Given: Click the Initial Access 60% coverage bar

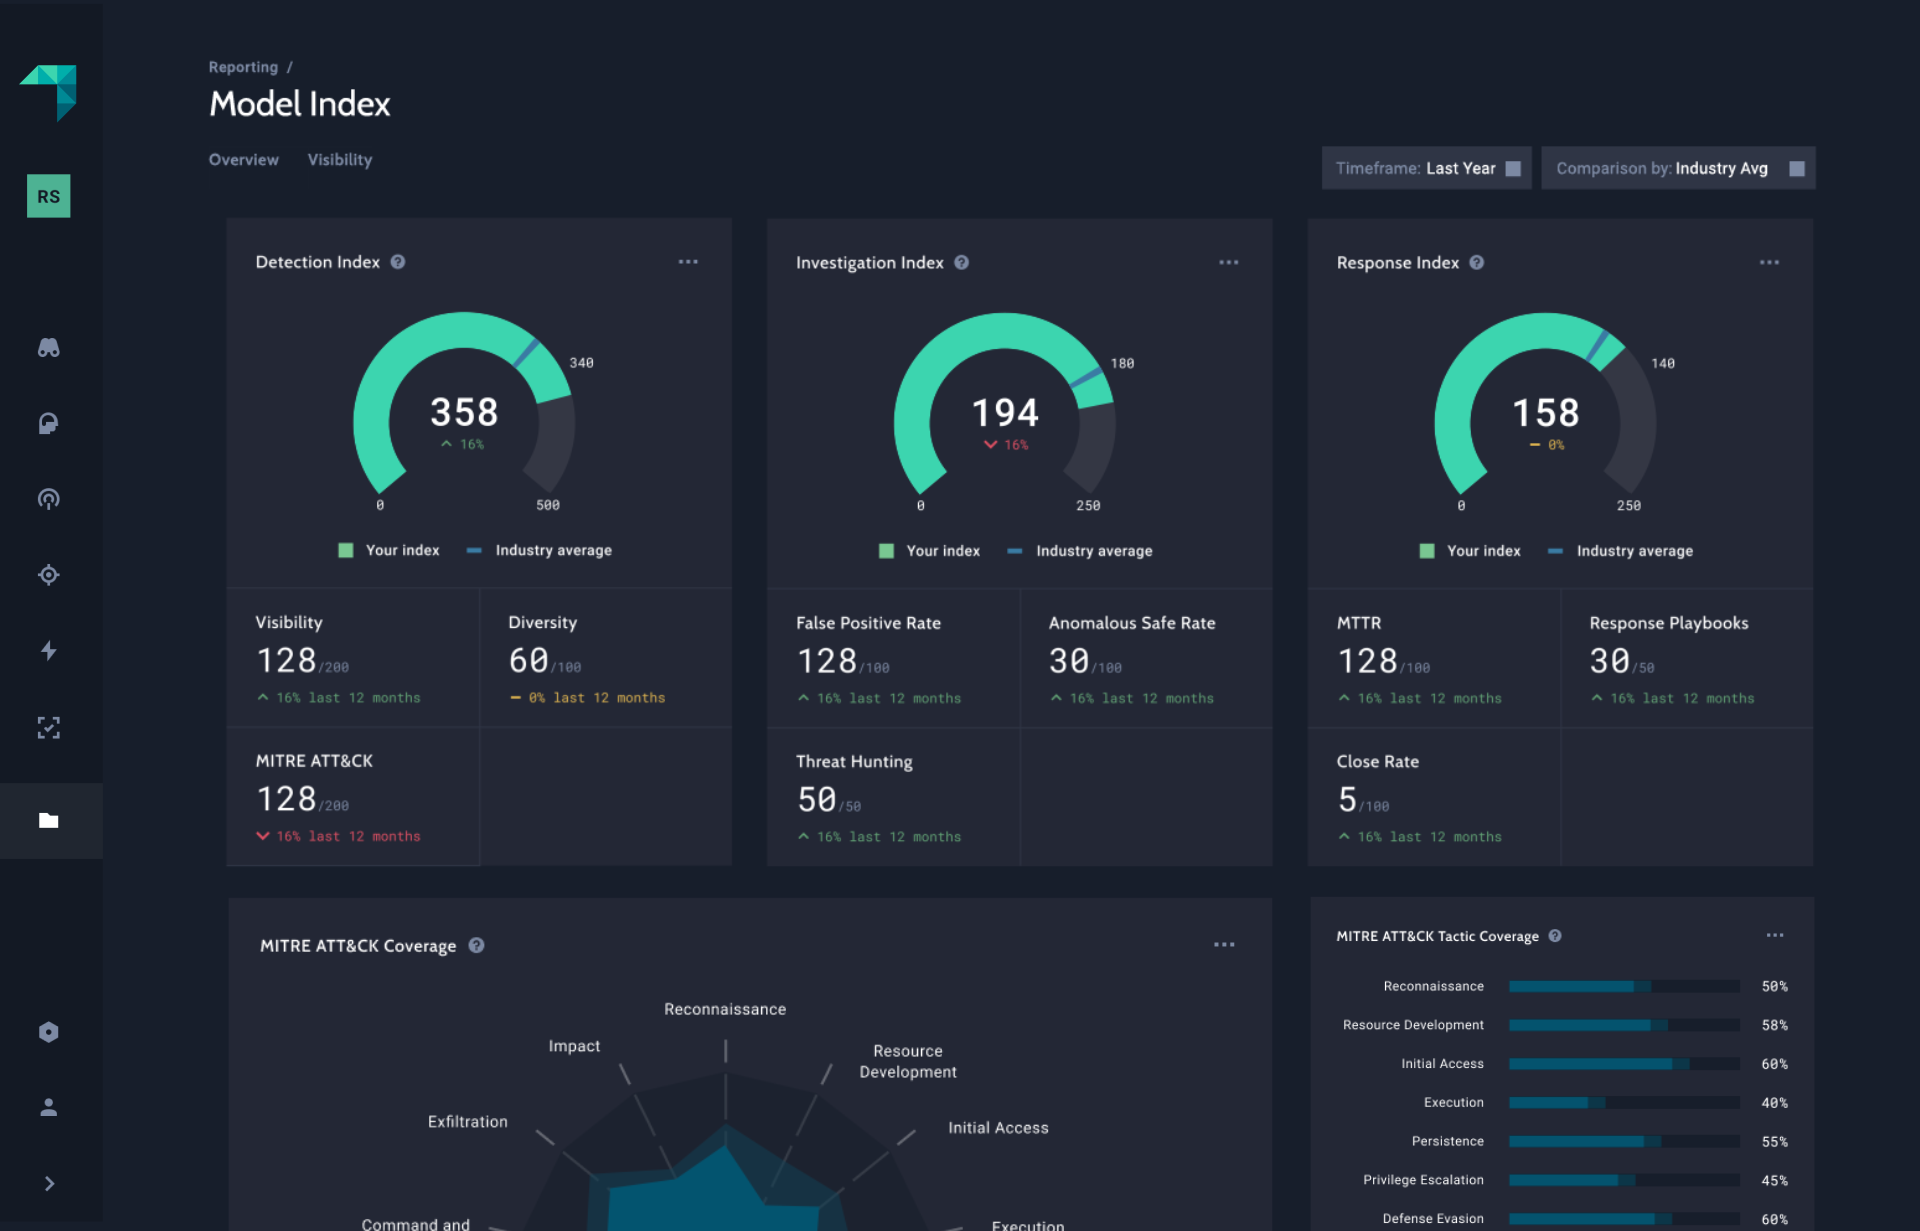Looking at the screenshot, I should [1624, 1064].
